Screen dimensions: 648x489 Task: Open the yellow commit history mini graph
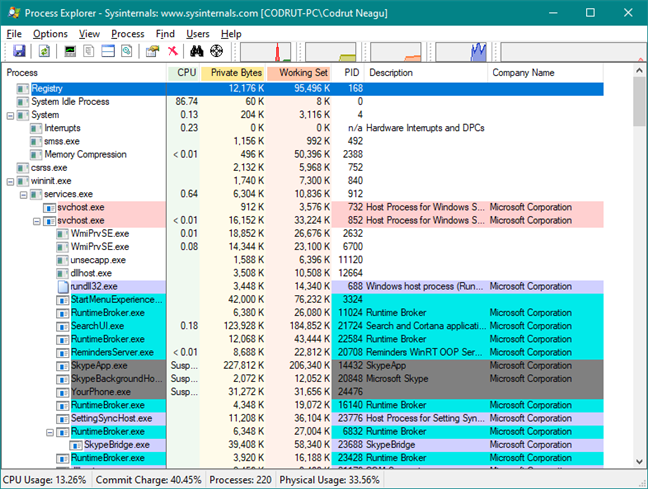tap(331, 52)
